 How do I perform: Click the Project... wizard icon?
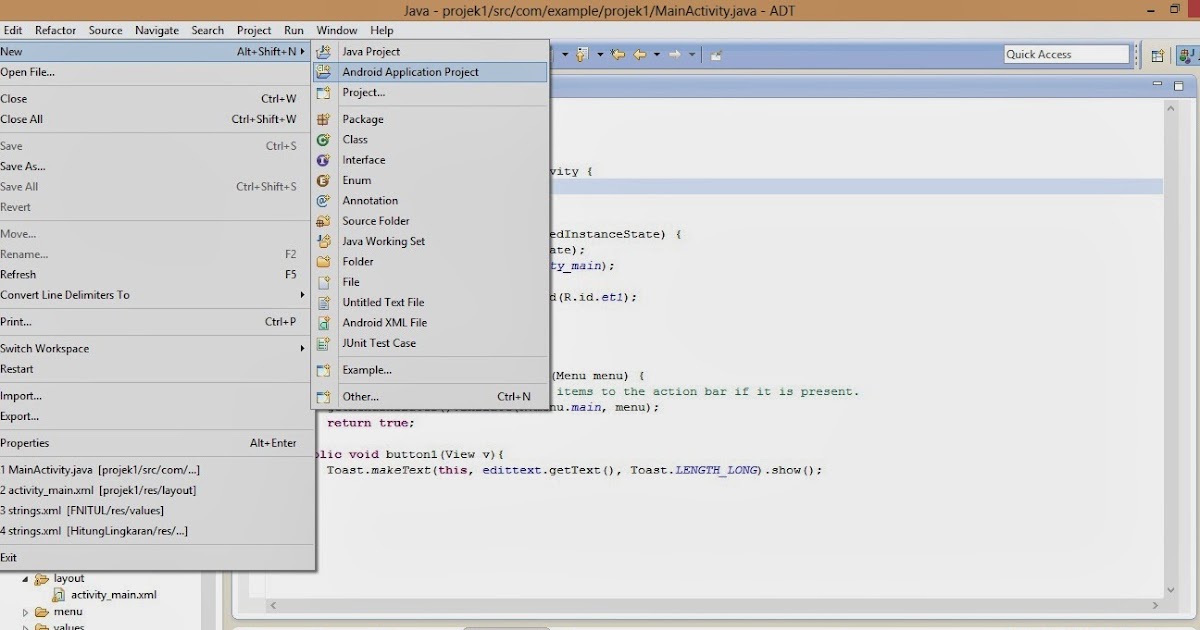pos(323,92)
